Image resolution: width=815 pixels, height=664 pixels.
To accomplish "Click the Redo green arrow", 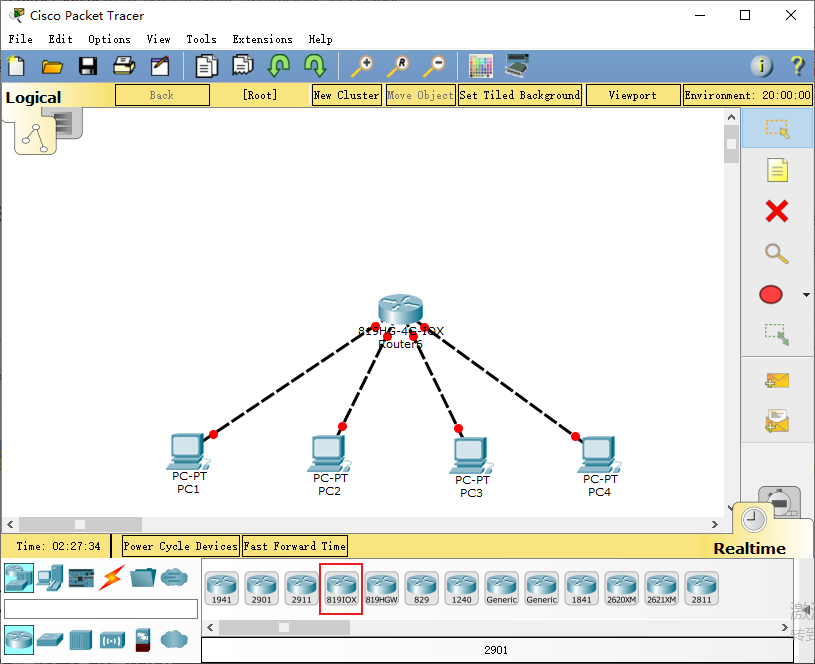I will [315, 66].
